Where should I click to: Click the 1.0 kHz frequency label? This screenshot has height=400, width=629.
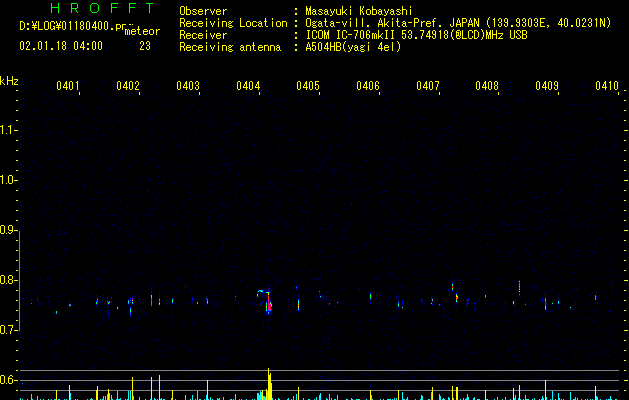pos(8,180)
